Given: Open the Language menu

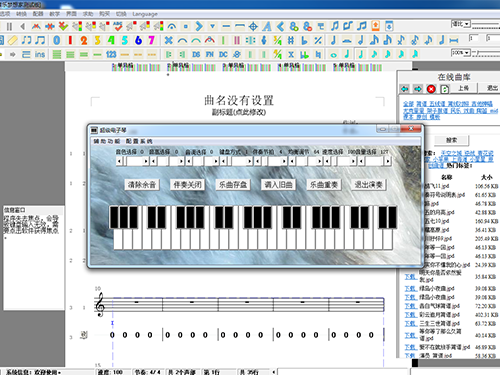Looking at the screenshot, I should coord(145,14).
